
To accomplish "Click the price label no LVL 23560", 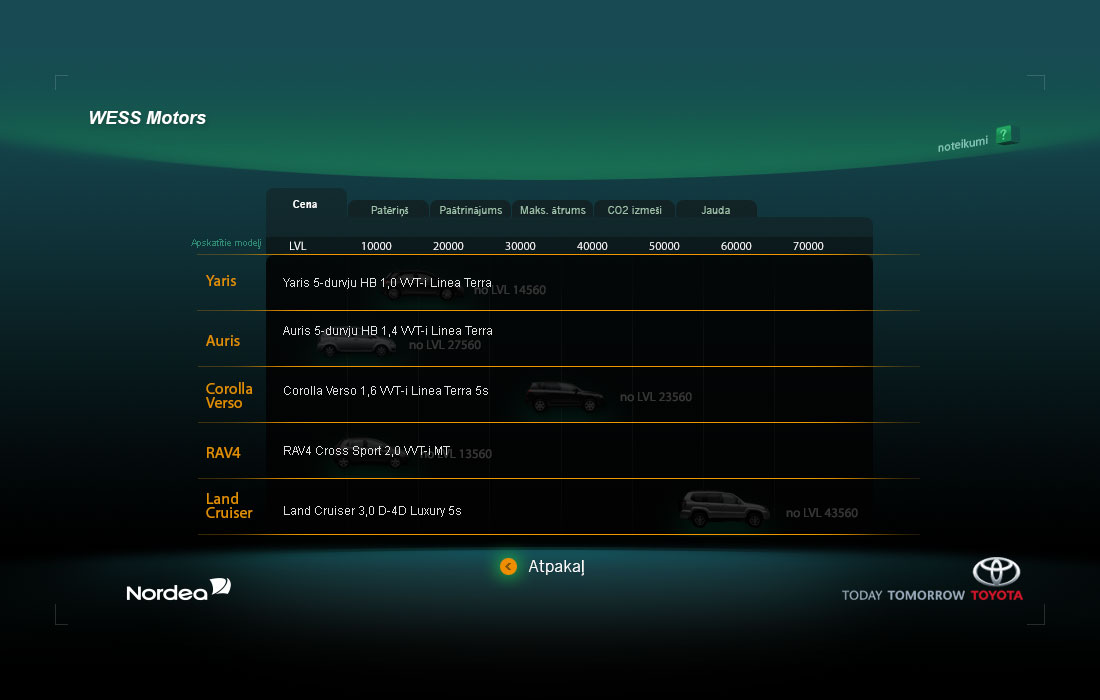I will (656, 397).
